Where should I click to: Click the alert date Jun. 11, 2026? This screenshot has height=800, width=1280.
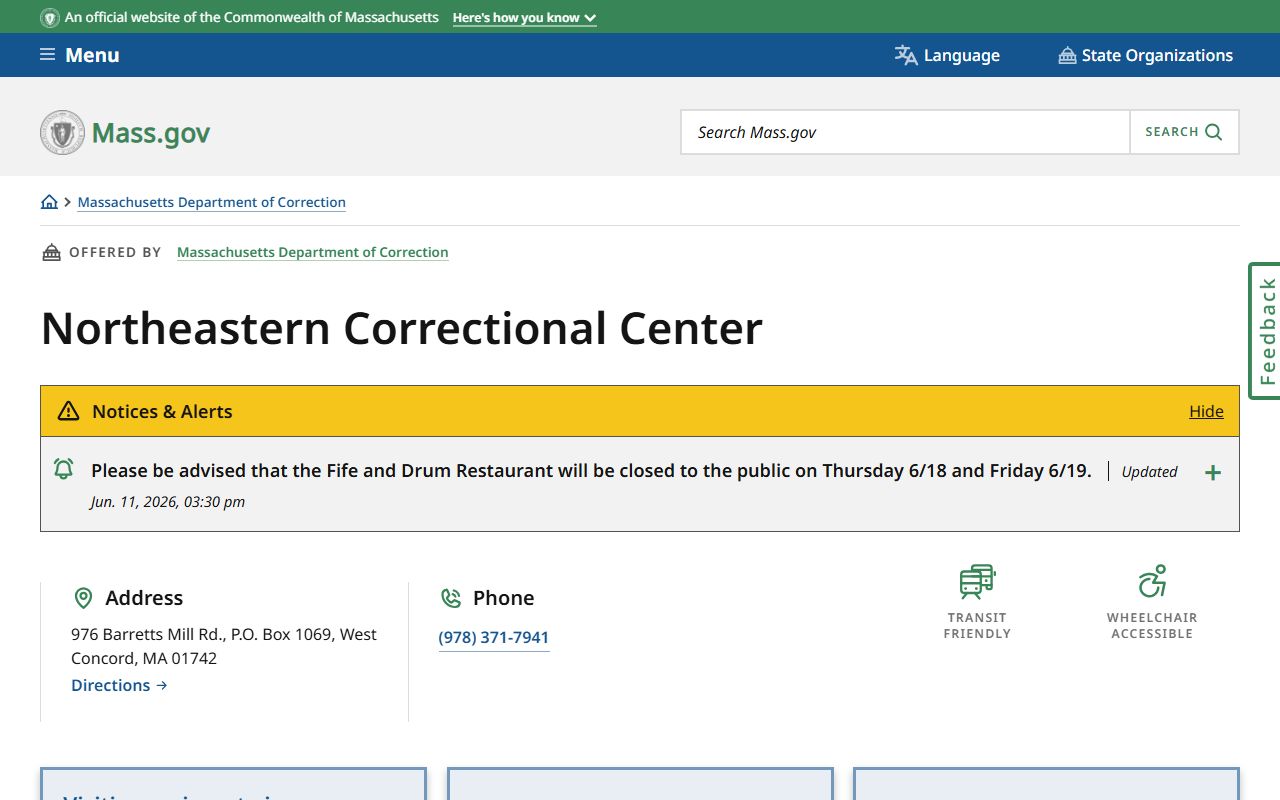coord(168,502)
